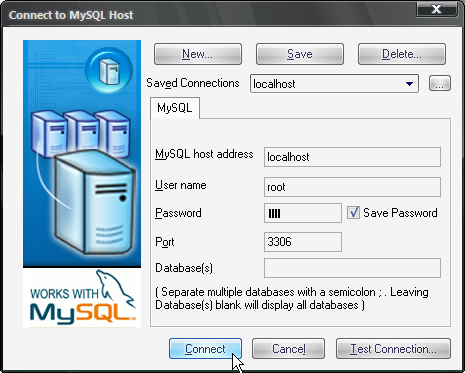Toggle the Save Password checkbox
This screenshot has width=465, height=373.
pos(353,212)
